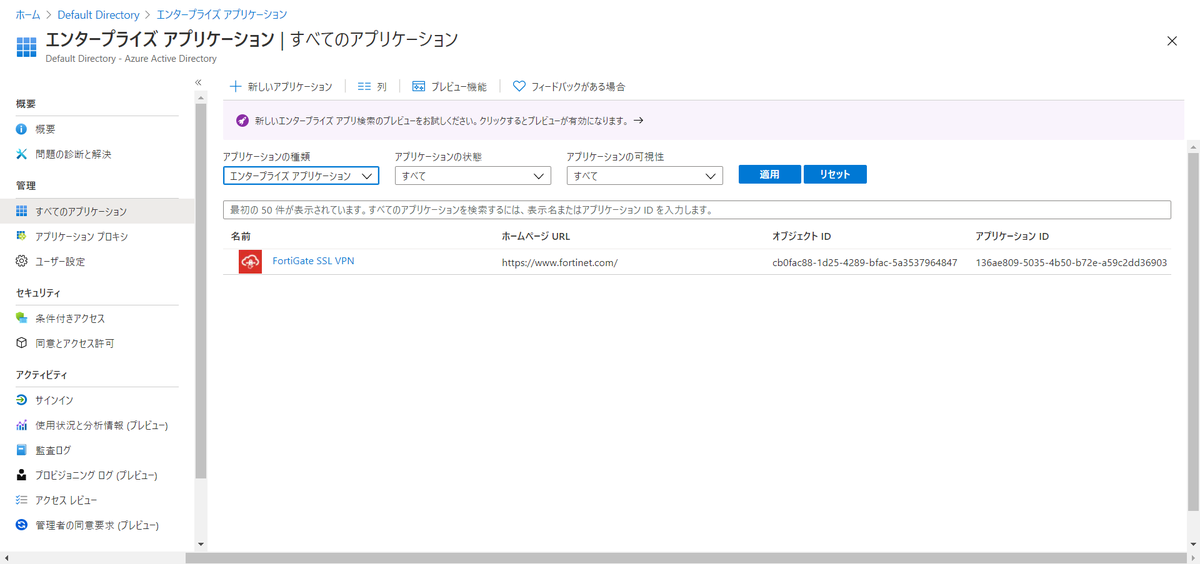Click プレビュー機能 toolbar button
Screen dimensions: 1200x564
[x=449, y=87]
